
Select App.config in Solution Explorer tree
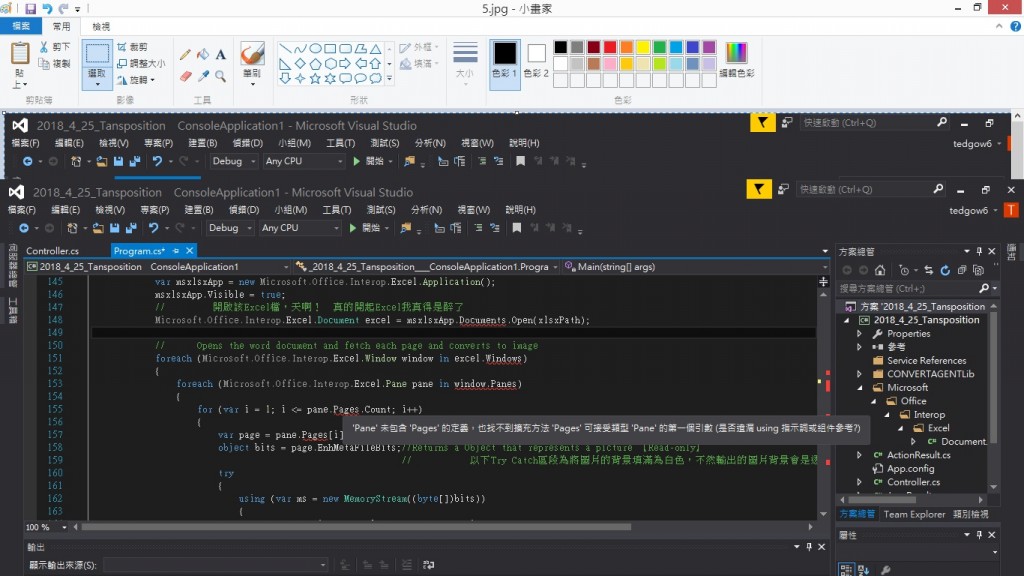point(910,469)
